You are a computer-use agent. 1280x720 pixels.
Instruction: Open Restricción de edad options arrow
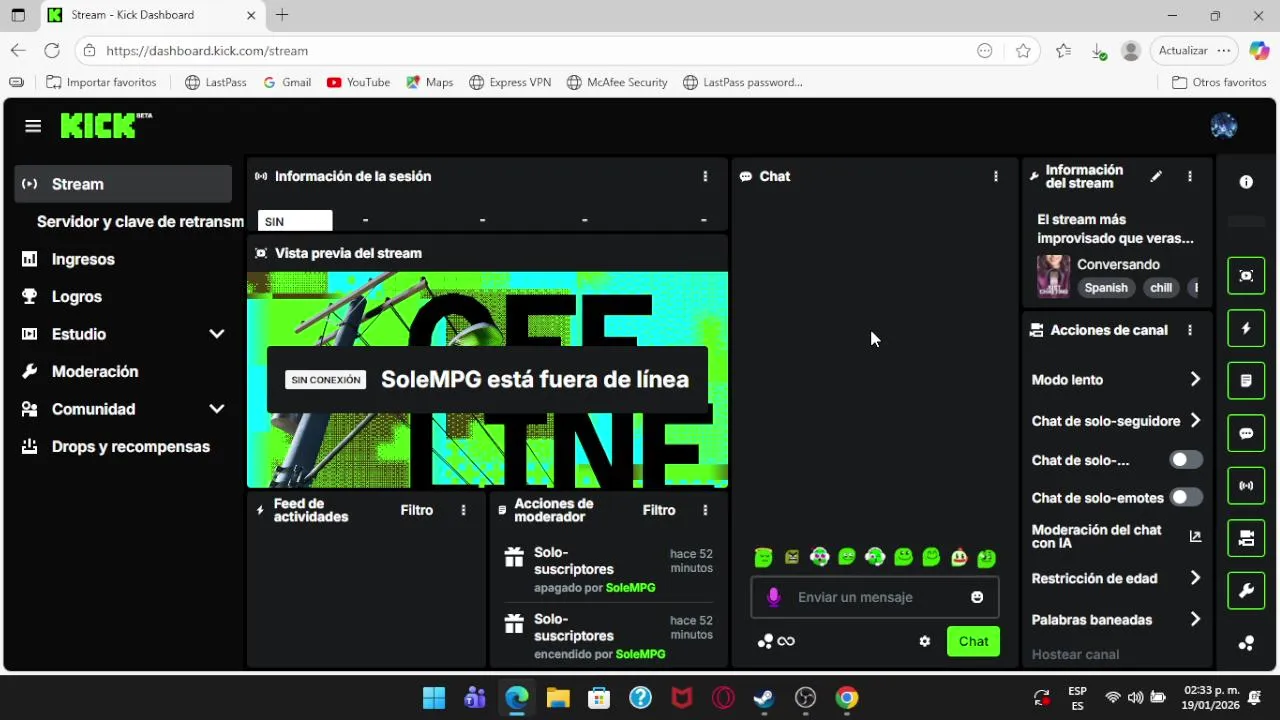point(1195,578)
